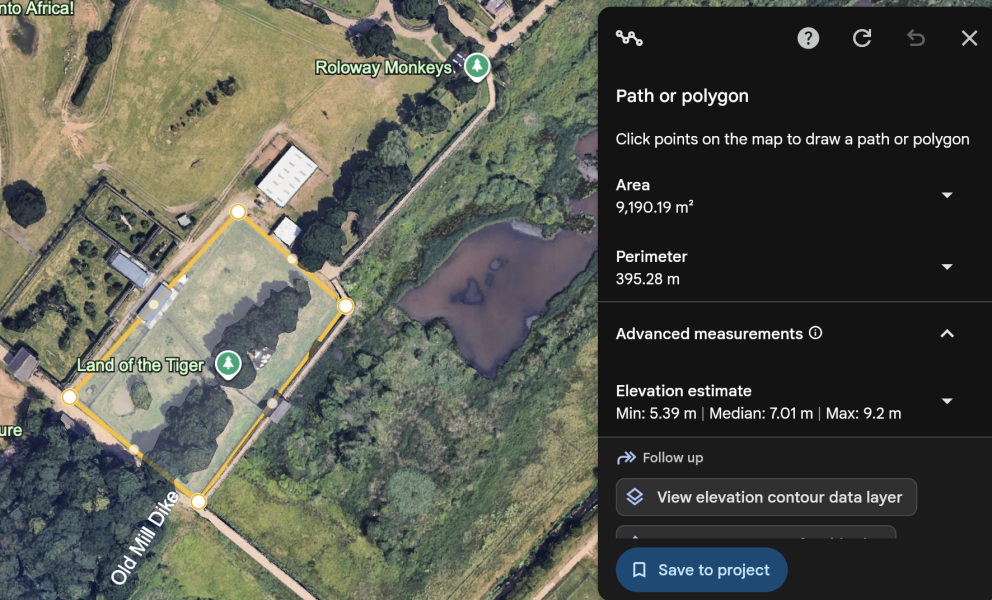Click the path or polygon tool icon

pyautogui.click(x=629, y=38)
